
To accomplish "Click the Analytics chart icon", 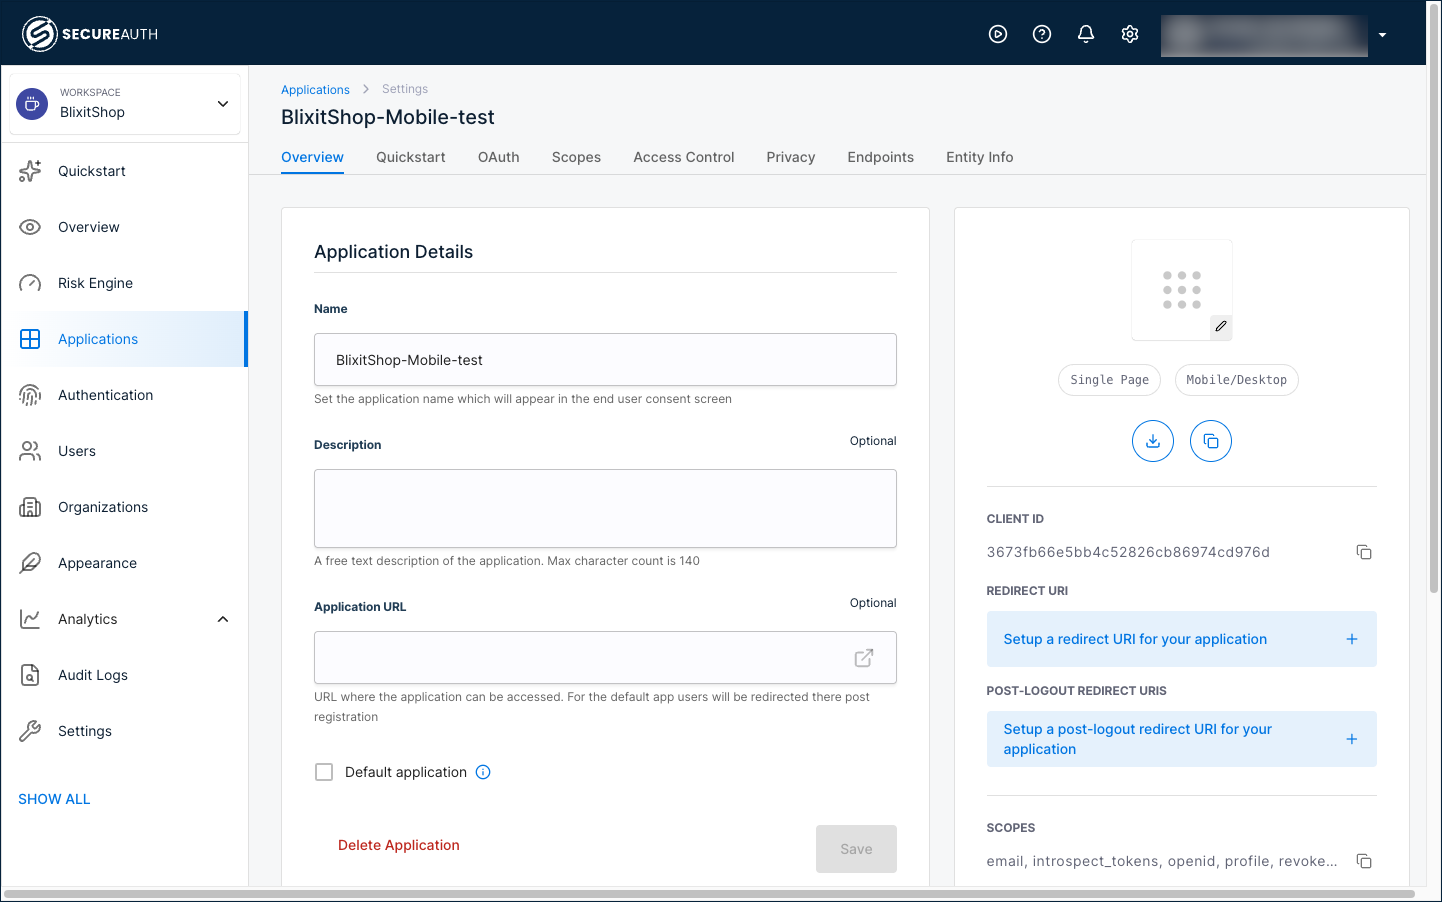I will 30,619.
